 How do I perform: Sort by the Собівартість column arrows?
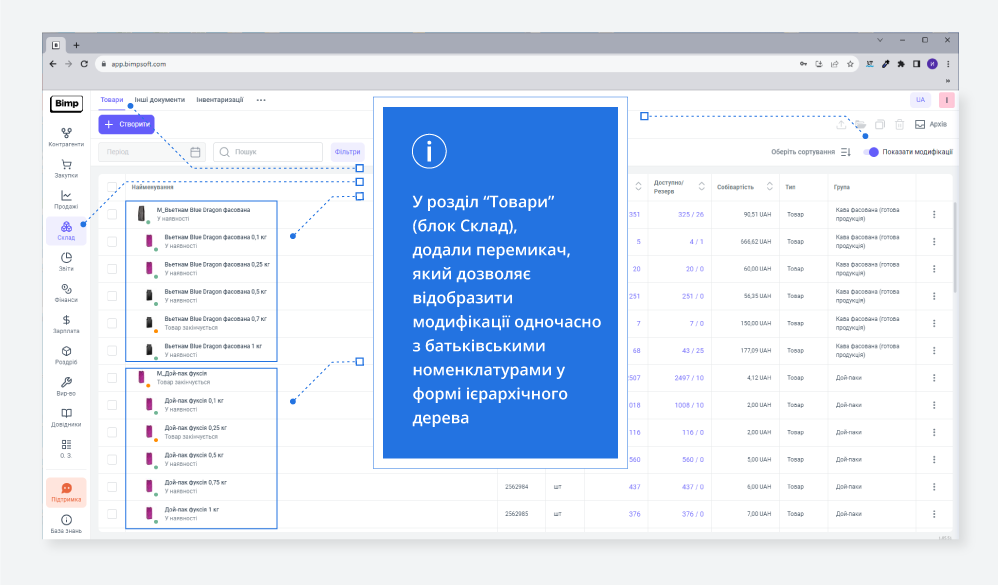point(770,187)
